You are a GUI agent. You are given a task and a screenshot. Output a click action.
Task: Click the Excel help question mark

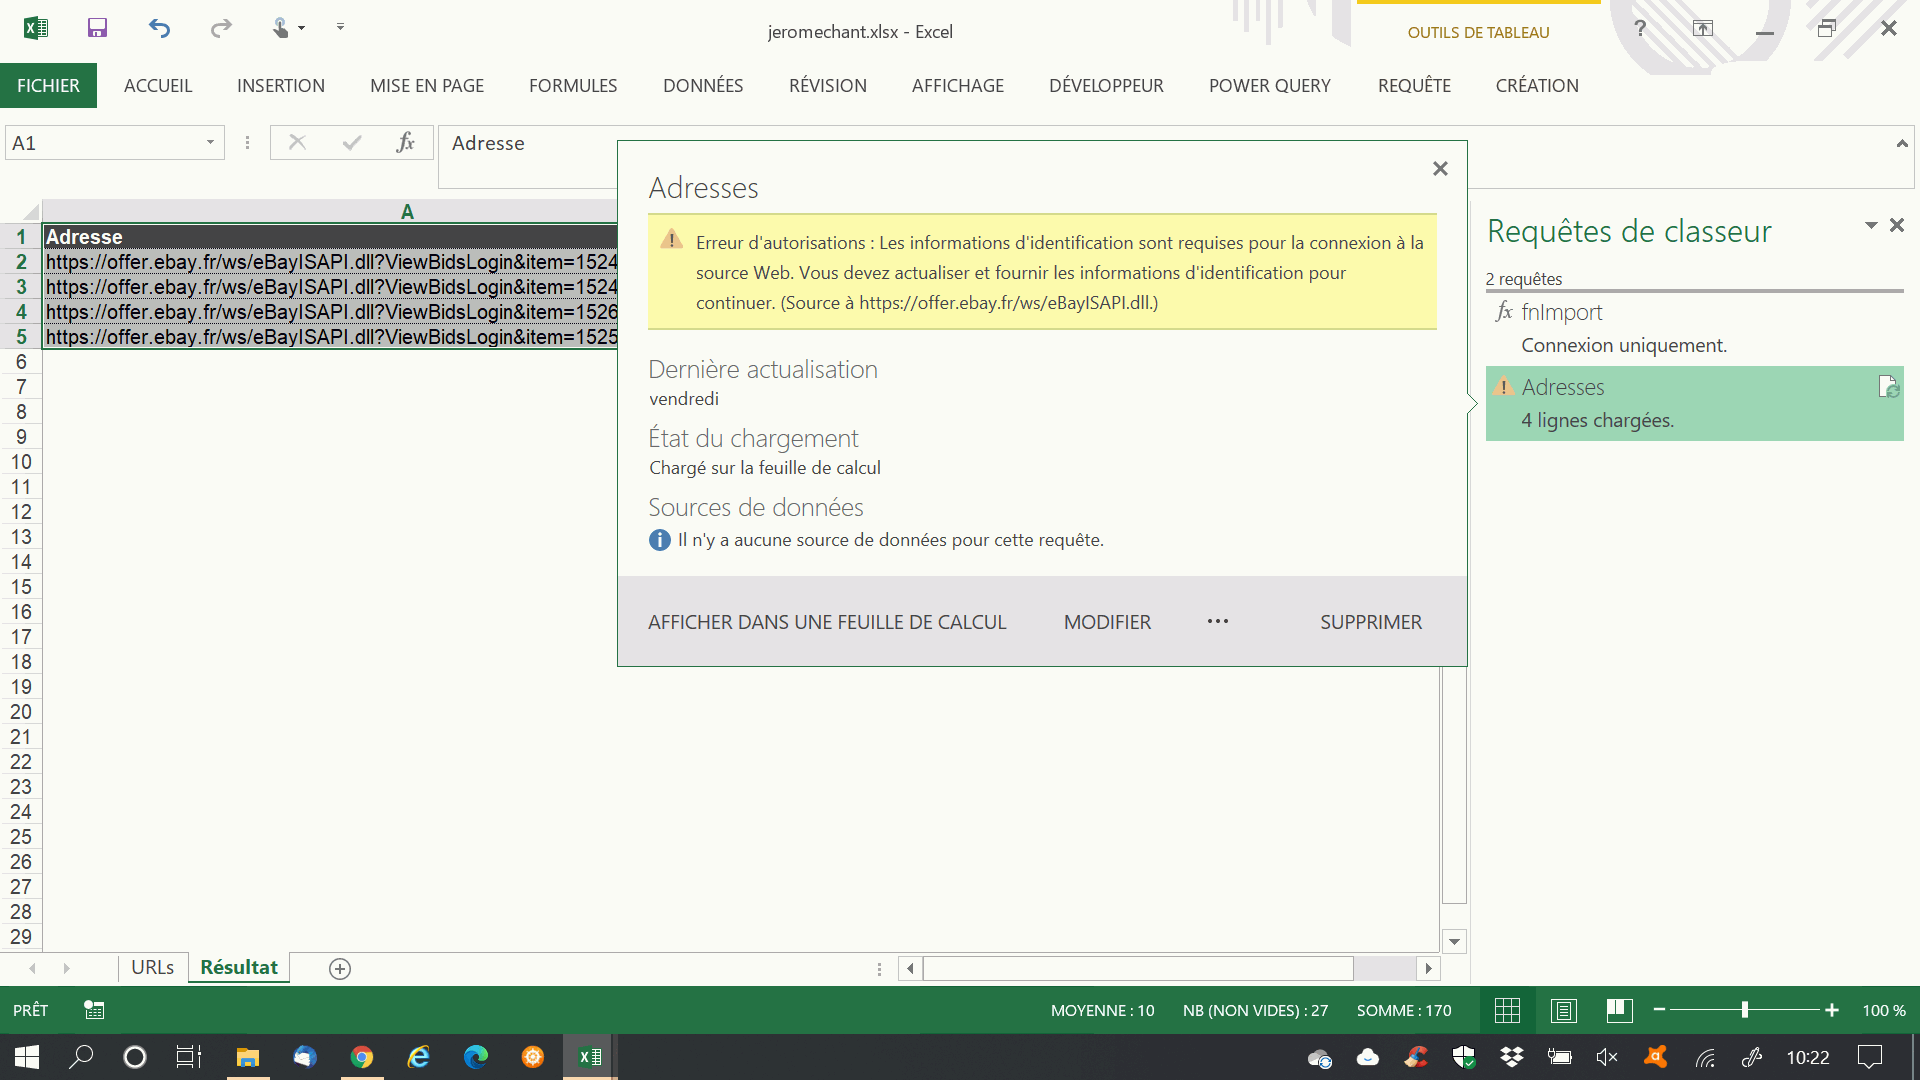pyautogui.click(x=1640, y=28)
